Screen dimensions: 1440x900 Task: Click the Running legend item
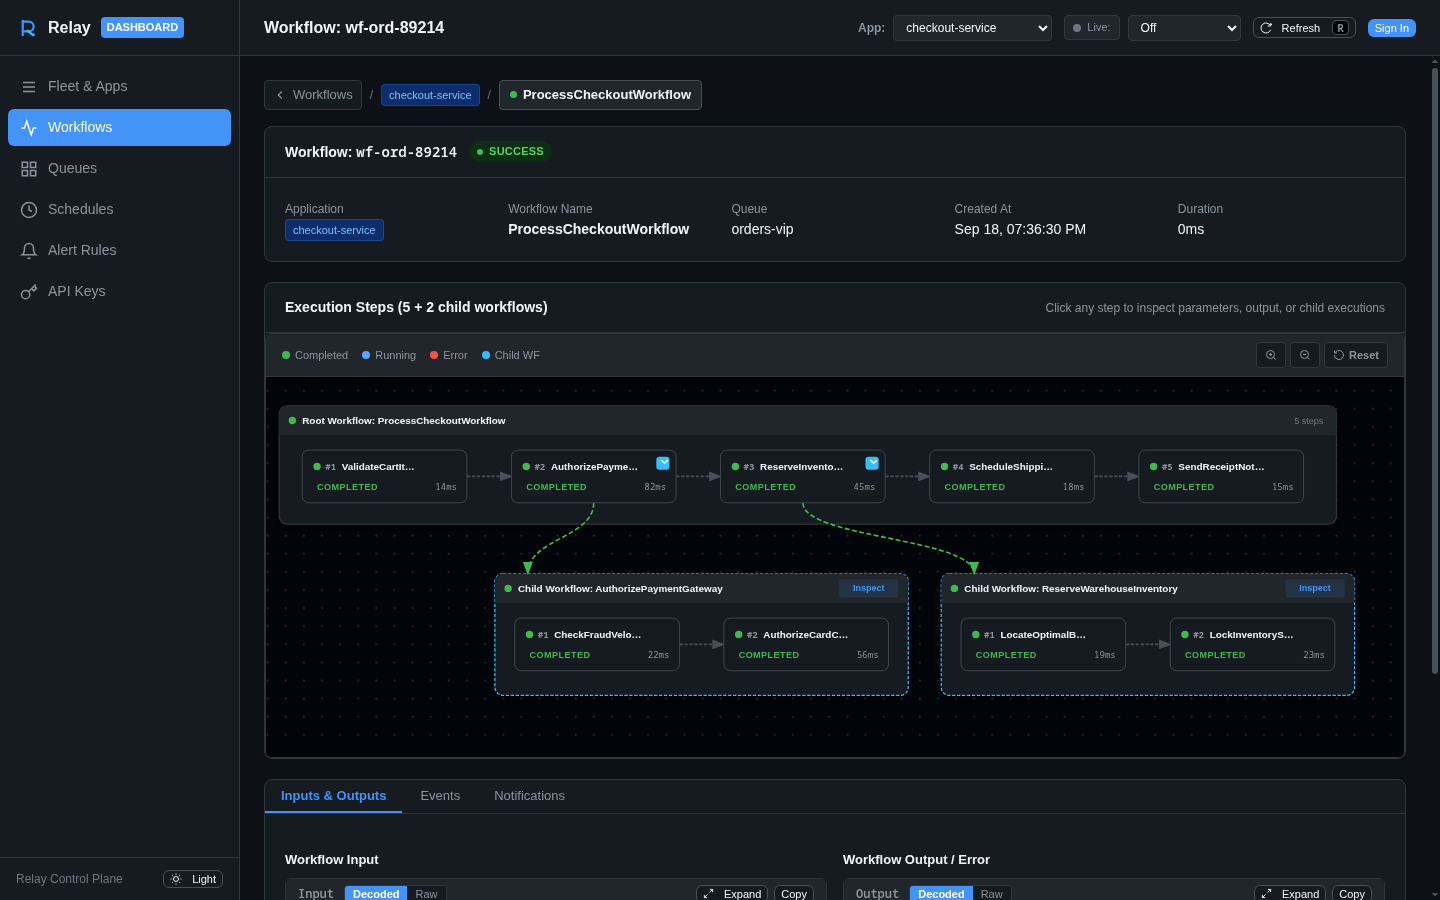pyautogui.click(x=389, y=355)
